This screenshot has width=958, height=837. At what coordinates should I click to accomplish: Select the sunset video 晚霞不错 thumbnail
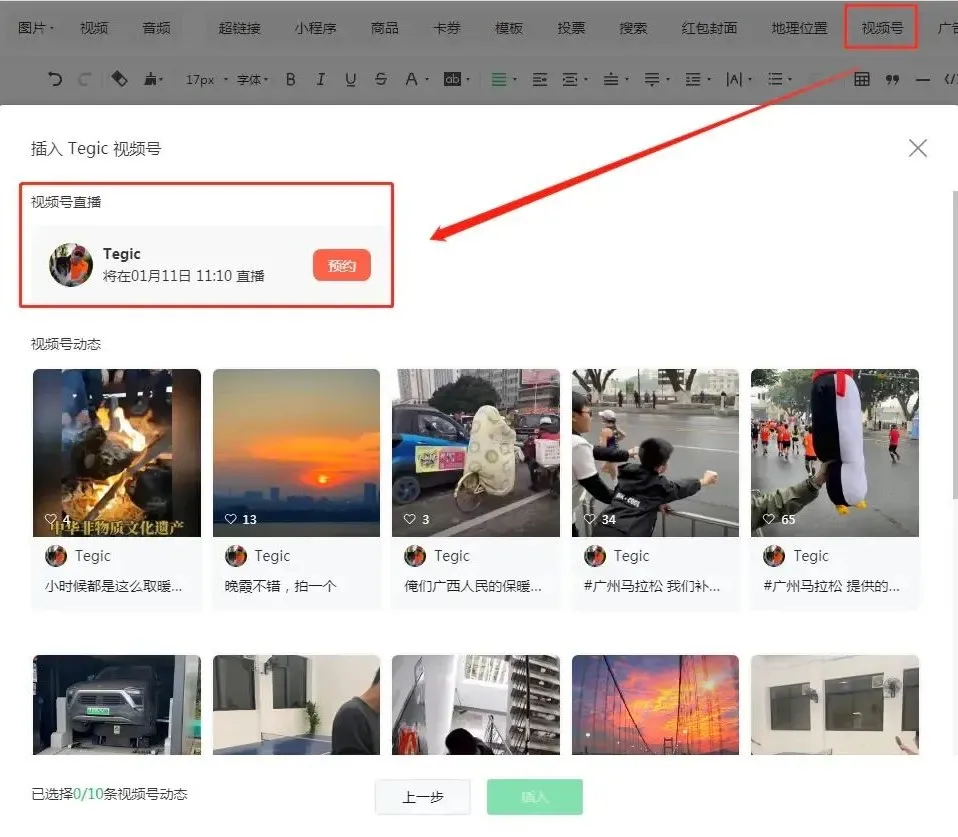[x=296, y=453]
